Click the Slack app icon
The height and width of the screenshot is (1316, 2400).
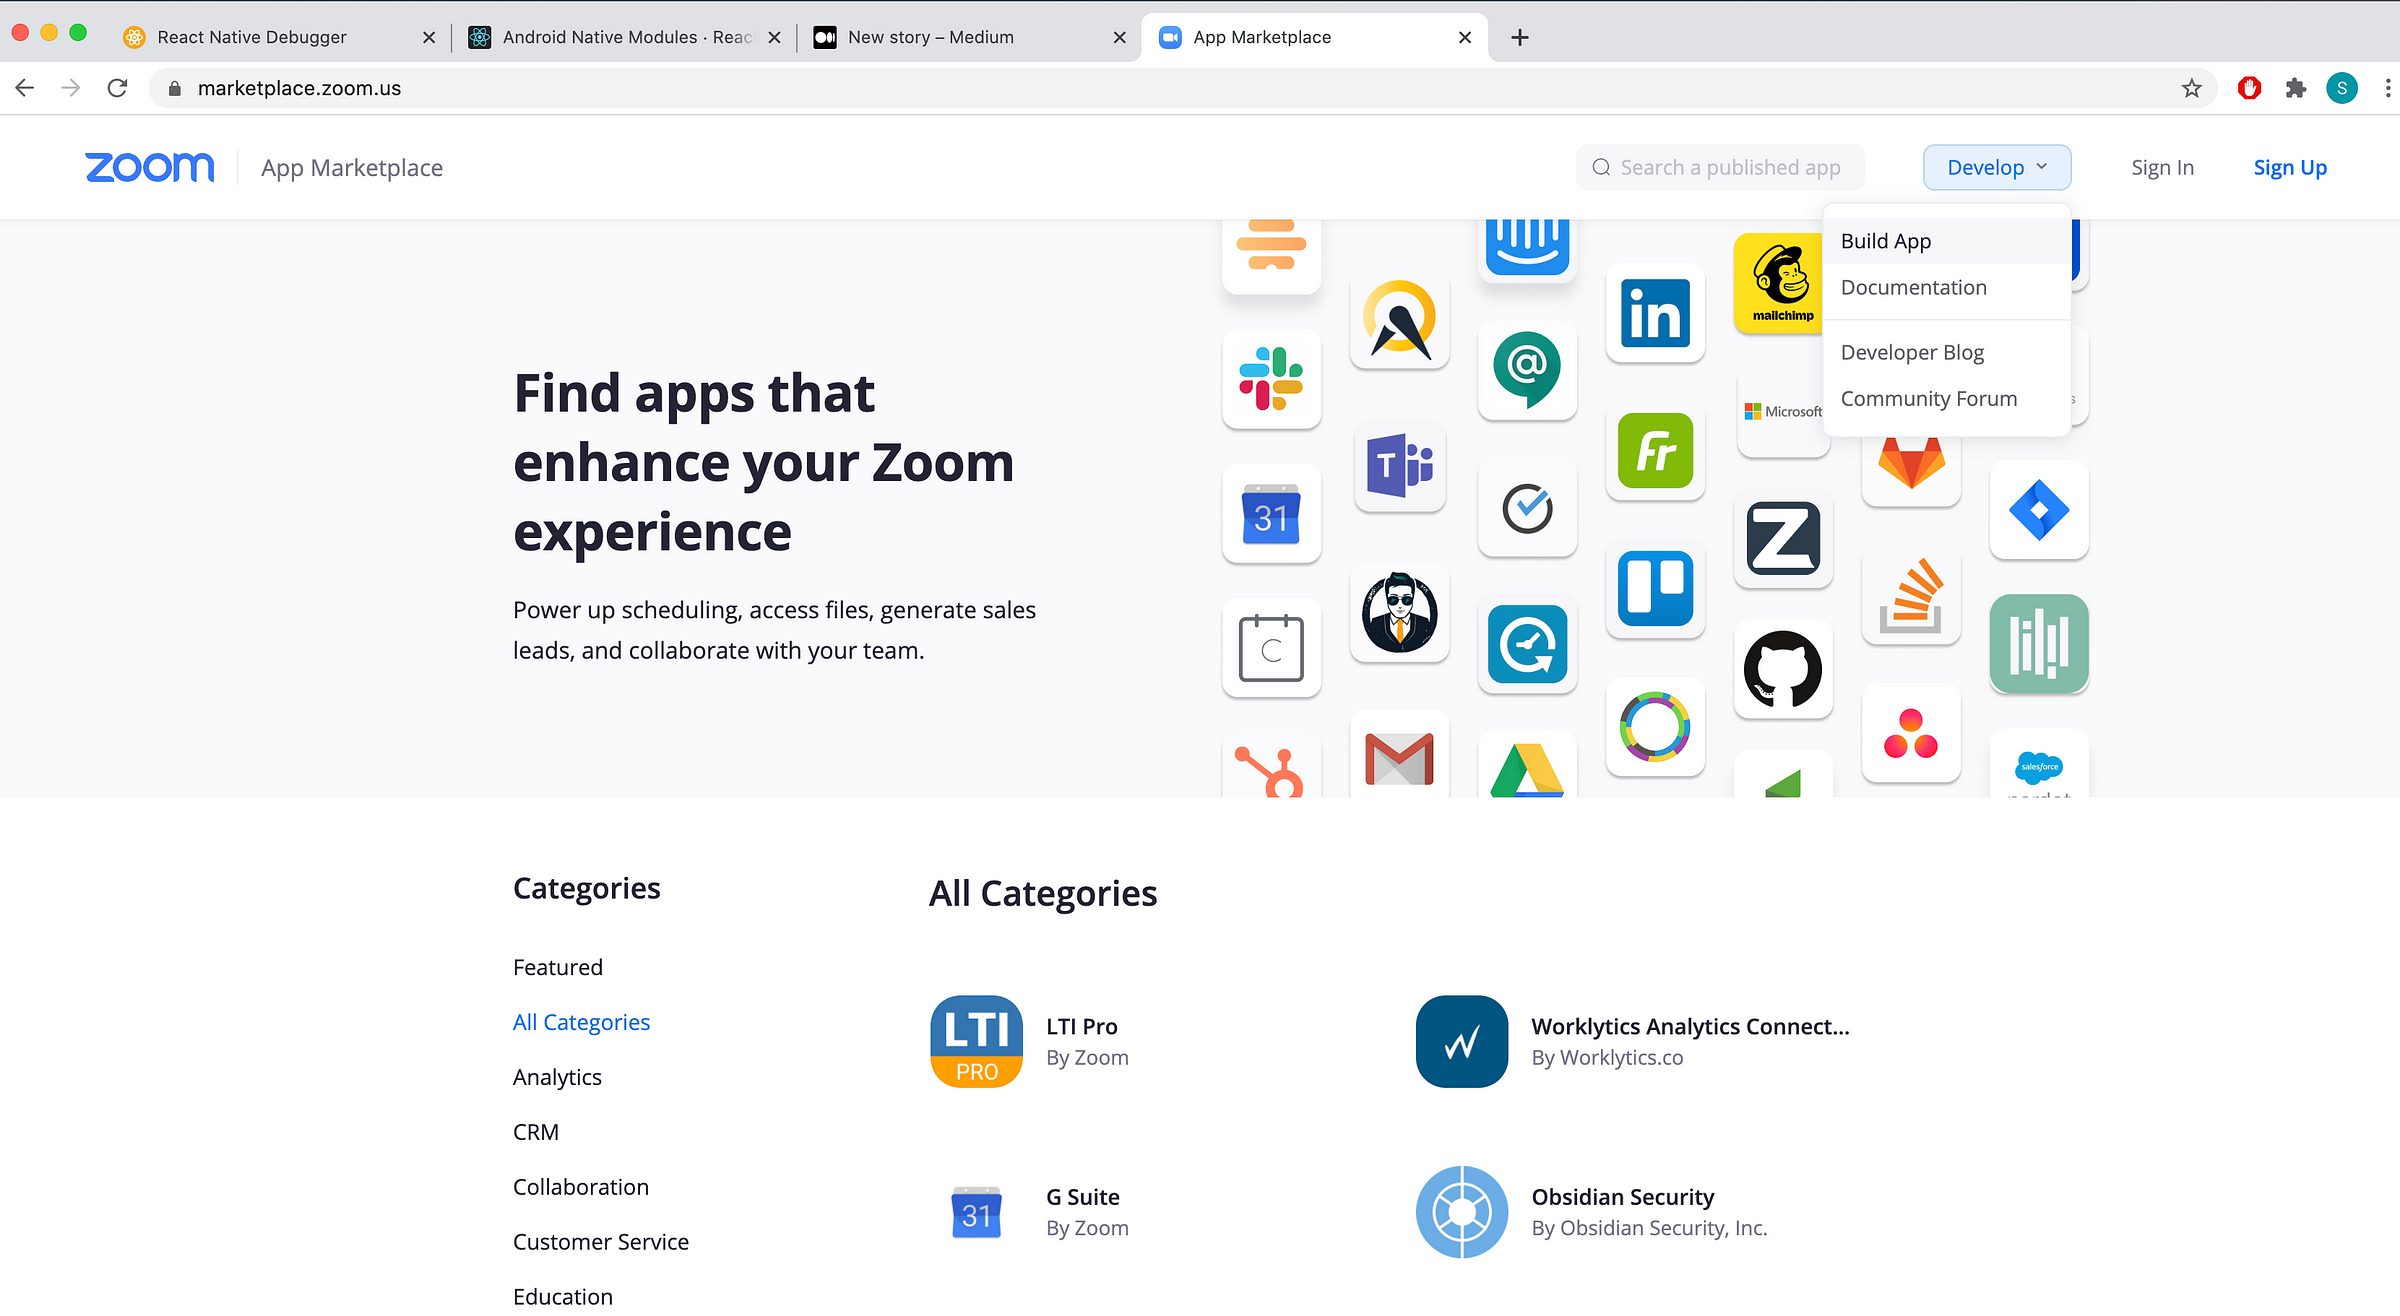pyautogui.click(x=1271, y=379)
